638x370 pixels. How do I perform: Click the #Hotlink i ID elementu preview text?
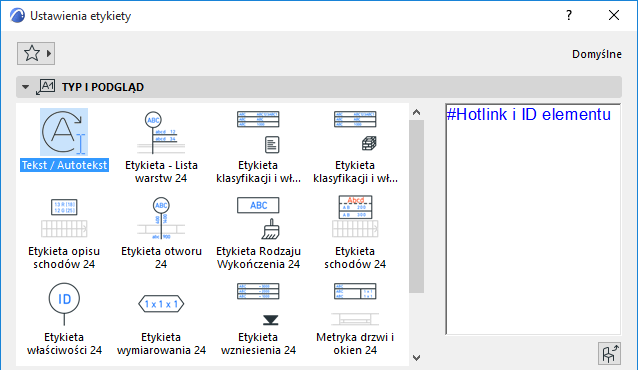pos(528,114)
